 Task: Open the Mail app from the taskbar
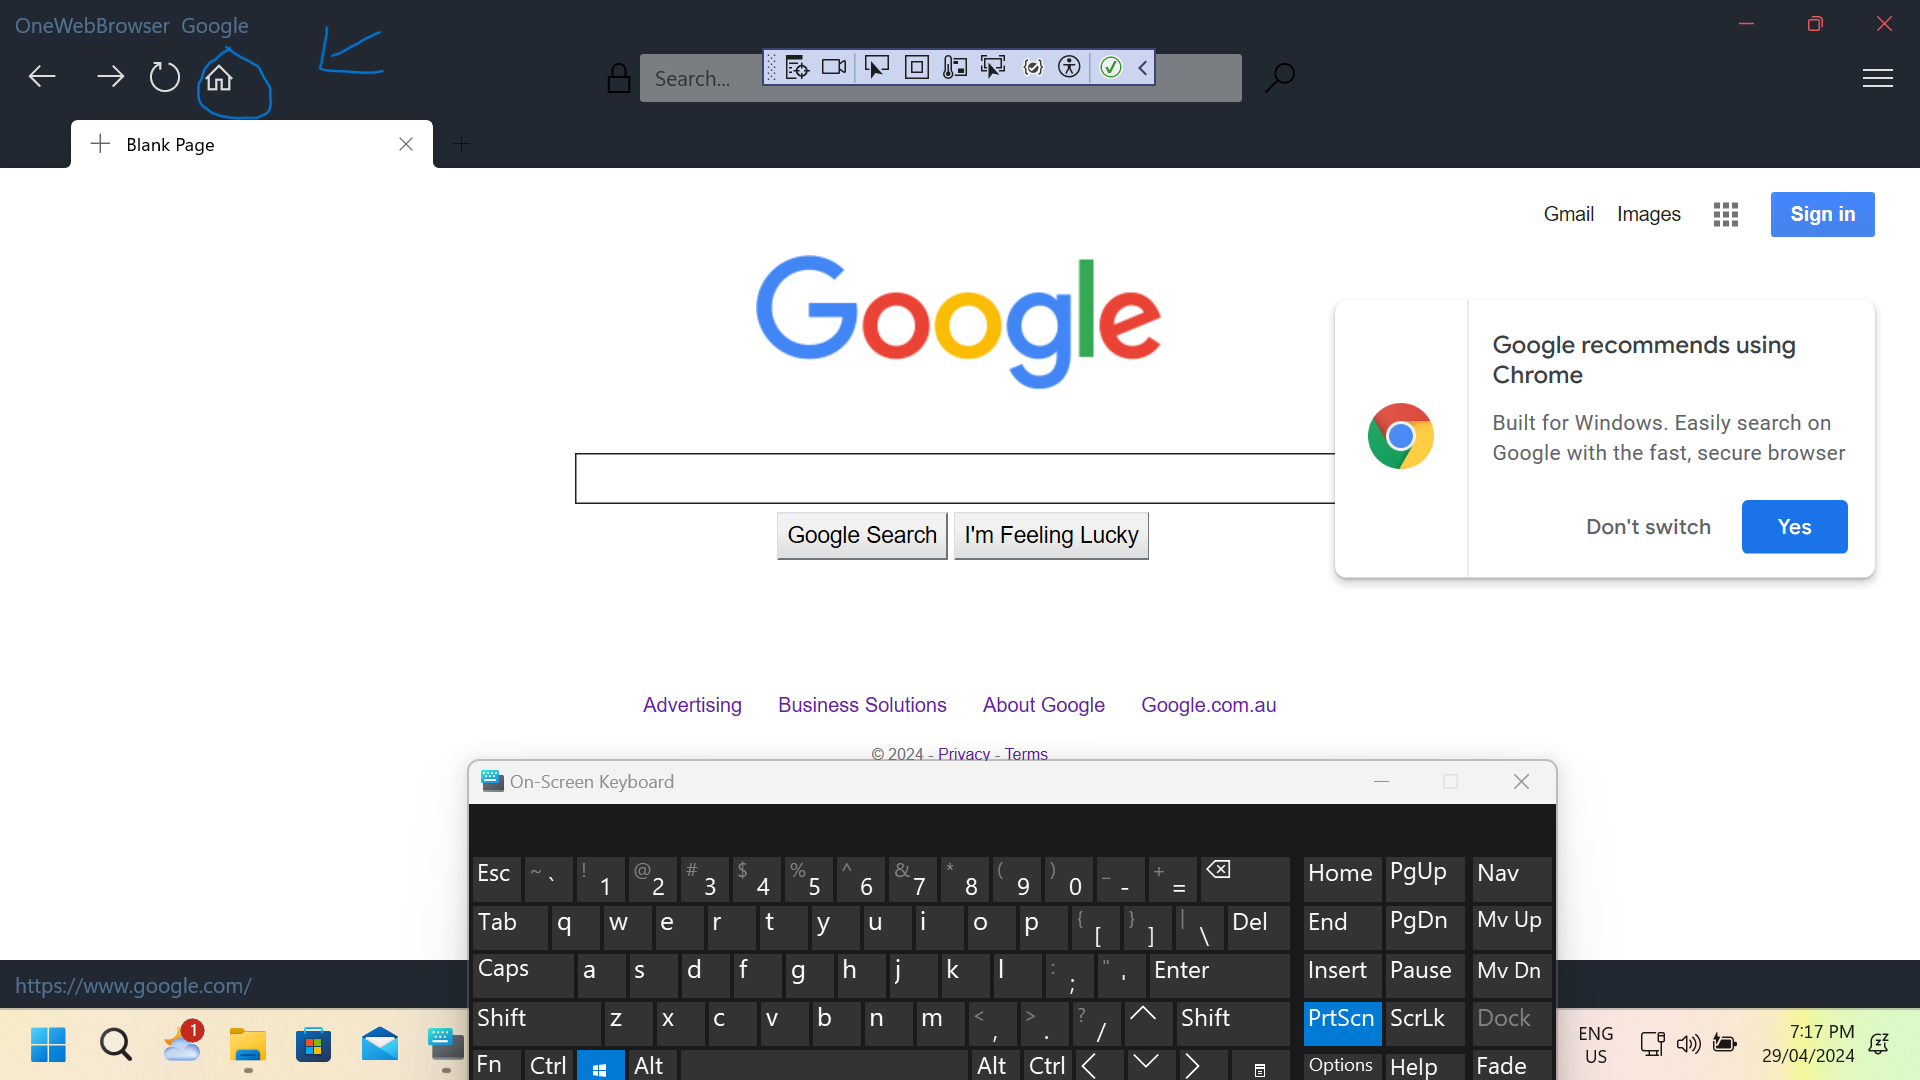click(380, 1045)
